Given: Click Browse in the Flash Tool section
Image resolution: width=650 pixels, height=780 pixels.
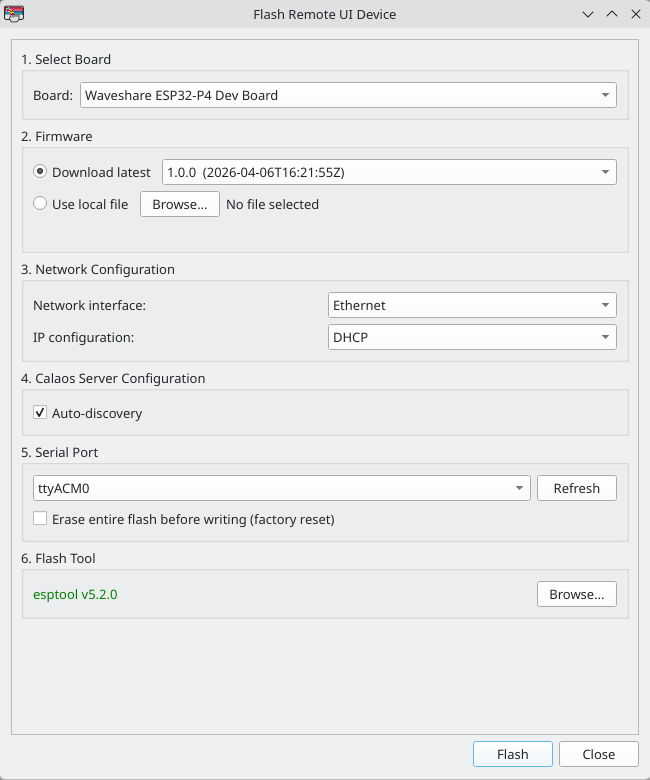Looking at the screenshot, I should 576,594.
